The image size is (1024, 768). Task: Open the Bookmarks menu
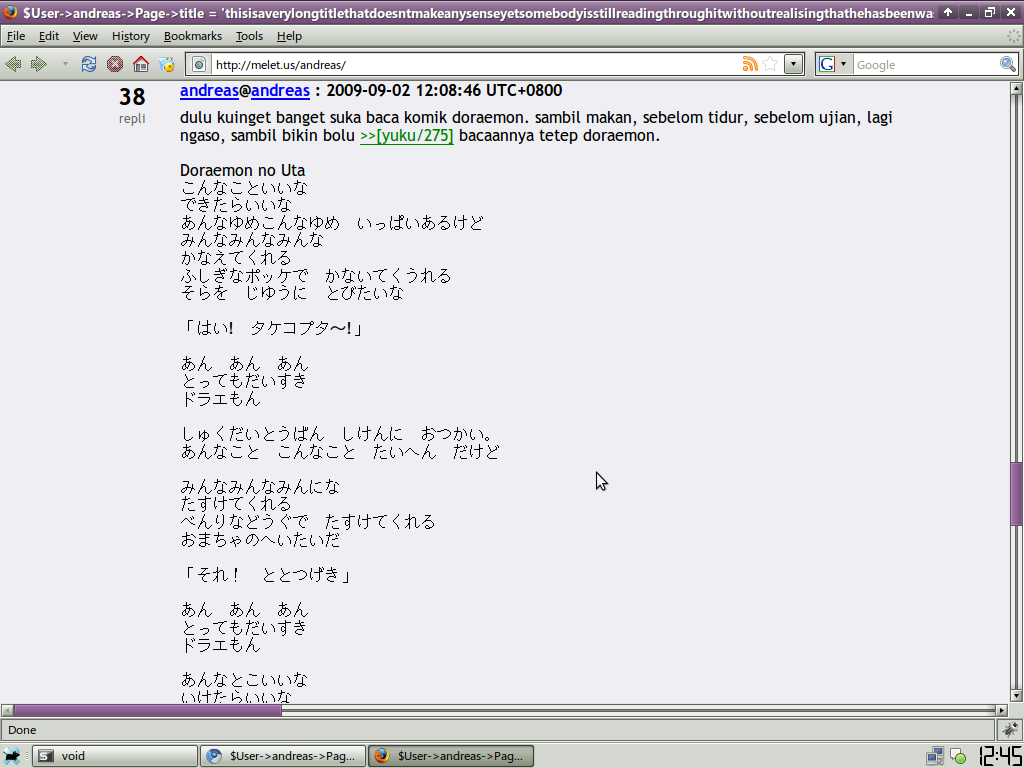192,36
